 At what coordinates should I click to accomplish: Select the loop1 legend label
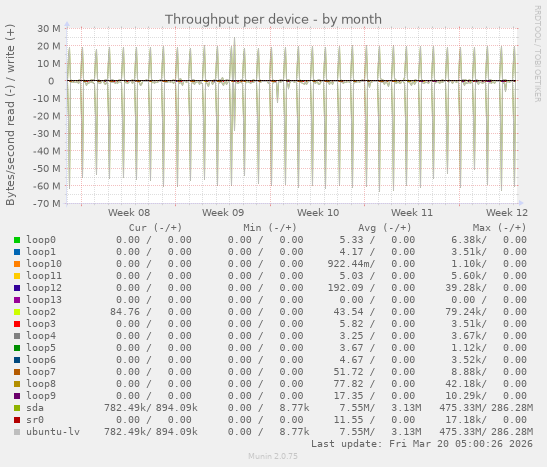[41, 252]
